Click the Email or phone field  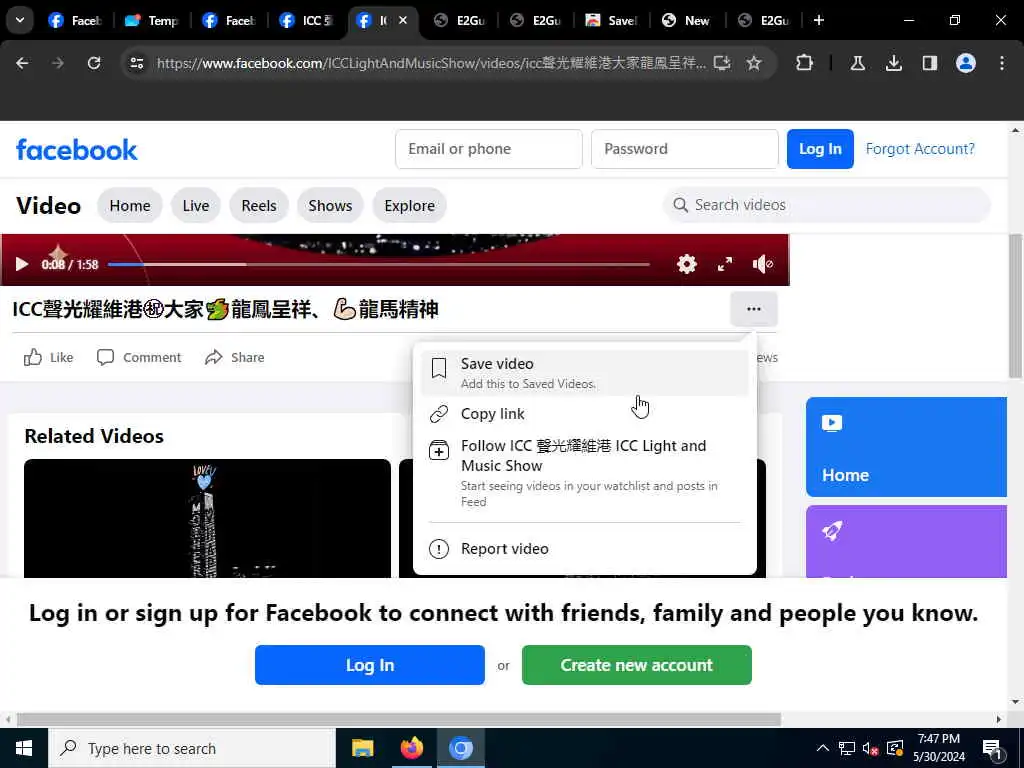tap(488, 149)
